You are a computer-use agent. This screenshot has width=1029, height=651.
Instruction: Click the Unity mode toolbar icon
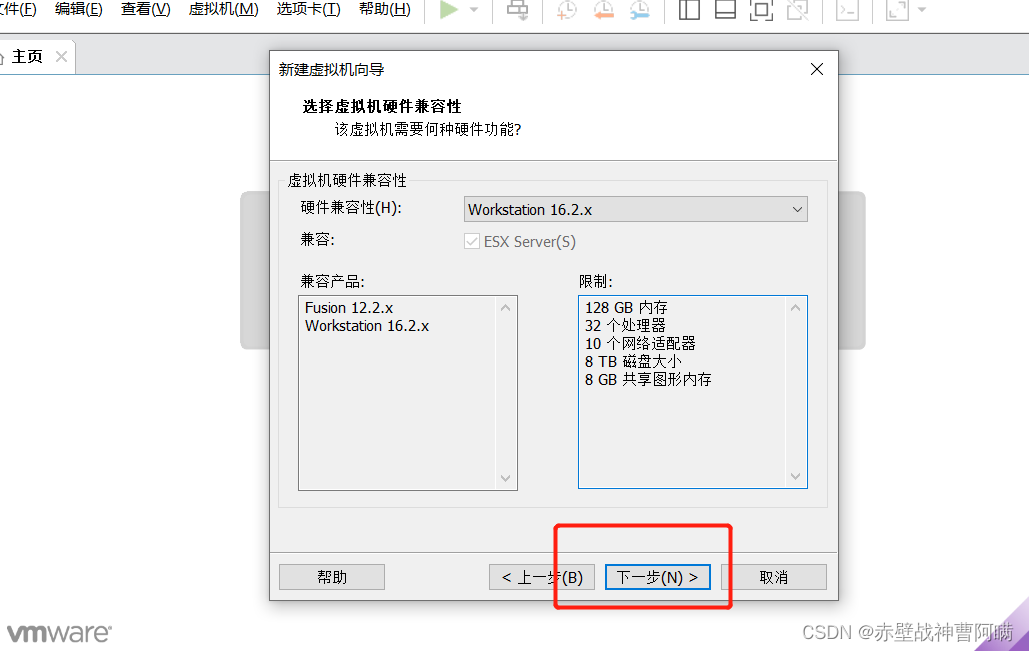[x=797, y=10]
